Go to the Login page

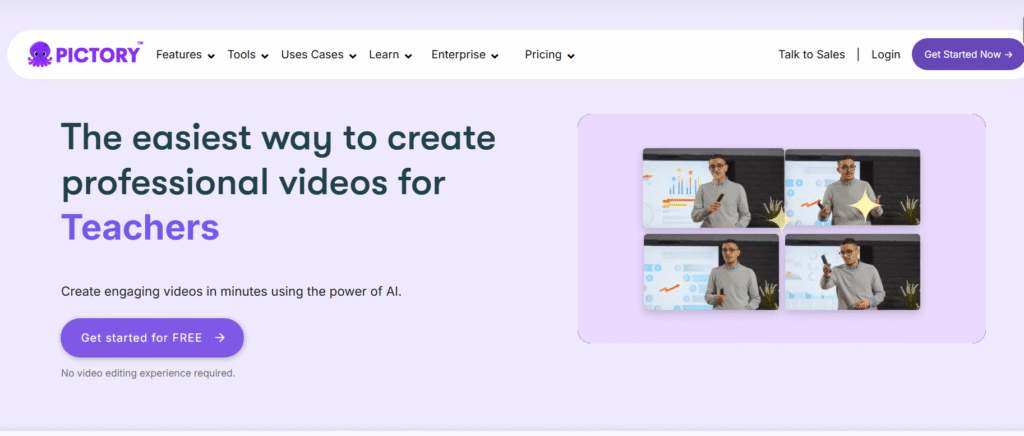click(x=886, y=55)
